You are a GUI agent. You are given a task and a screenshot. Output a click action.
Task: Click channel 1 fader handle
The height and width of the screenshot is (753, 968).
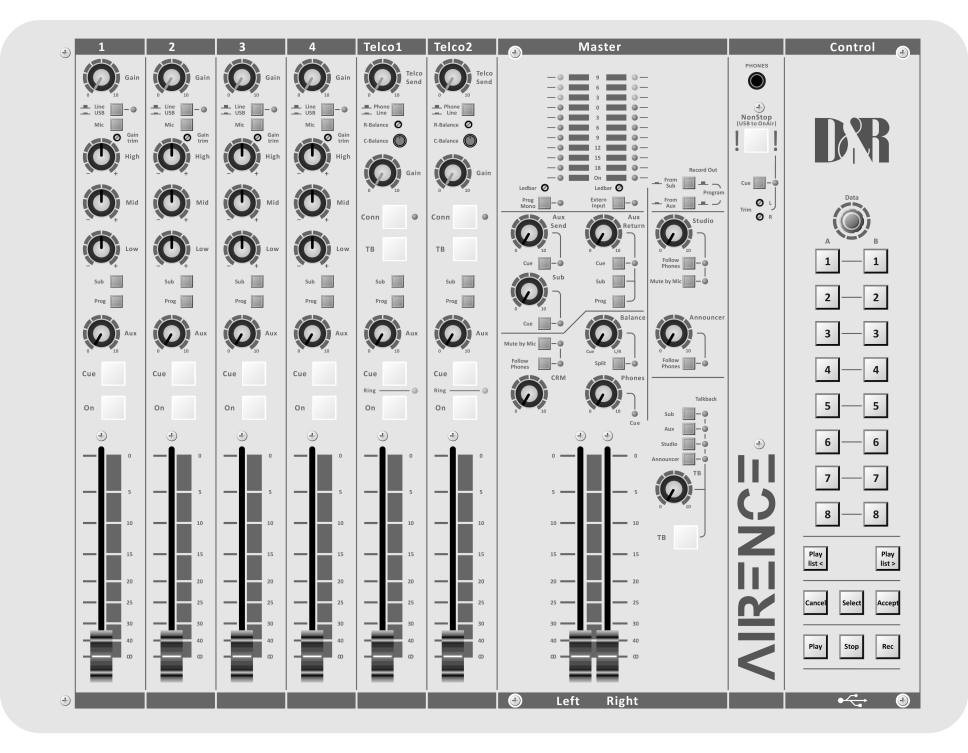coord(101,655)
